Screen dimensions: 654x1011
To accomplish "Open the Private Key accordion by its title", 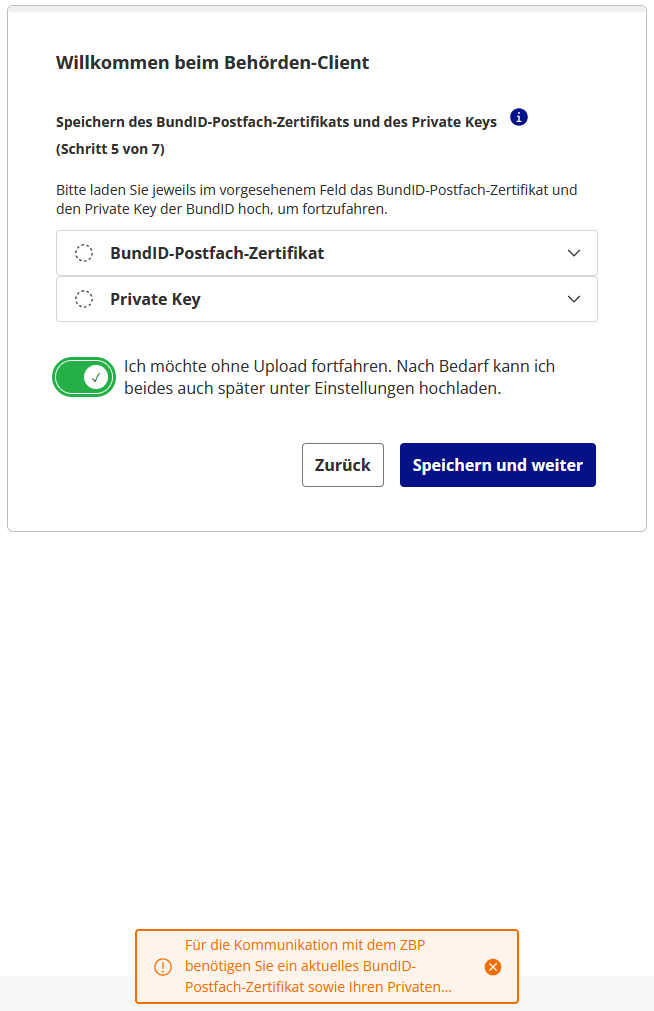I will pyautogui.click(x=155, y=299).
